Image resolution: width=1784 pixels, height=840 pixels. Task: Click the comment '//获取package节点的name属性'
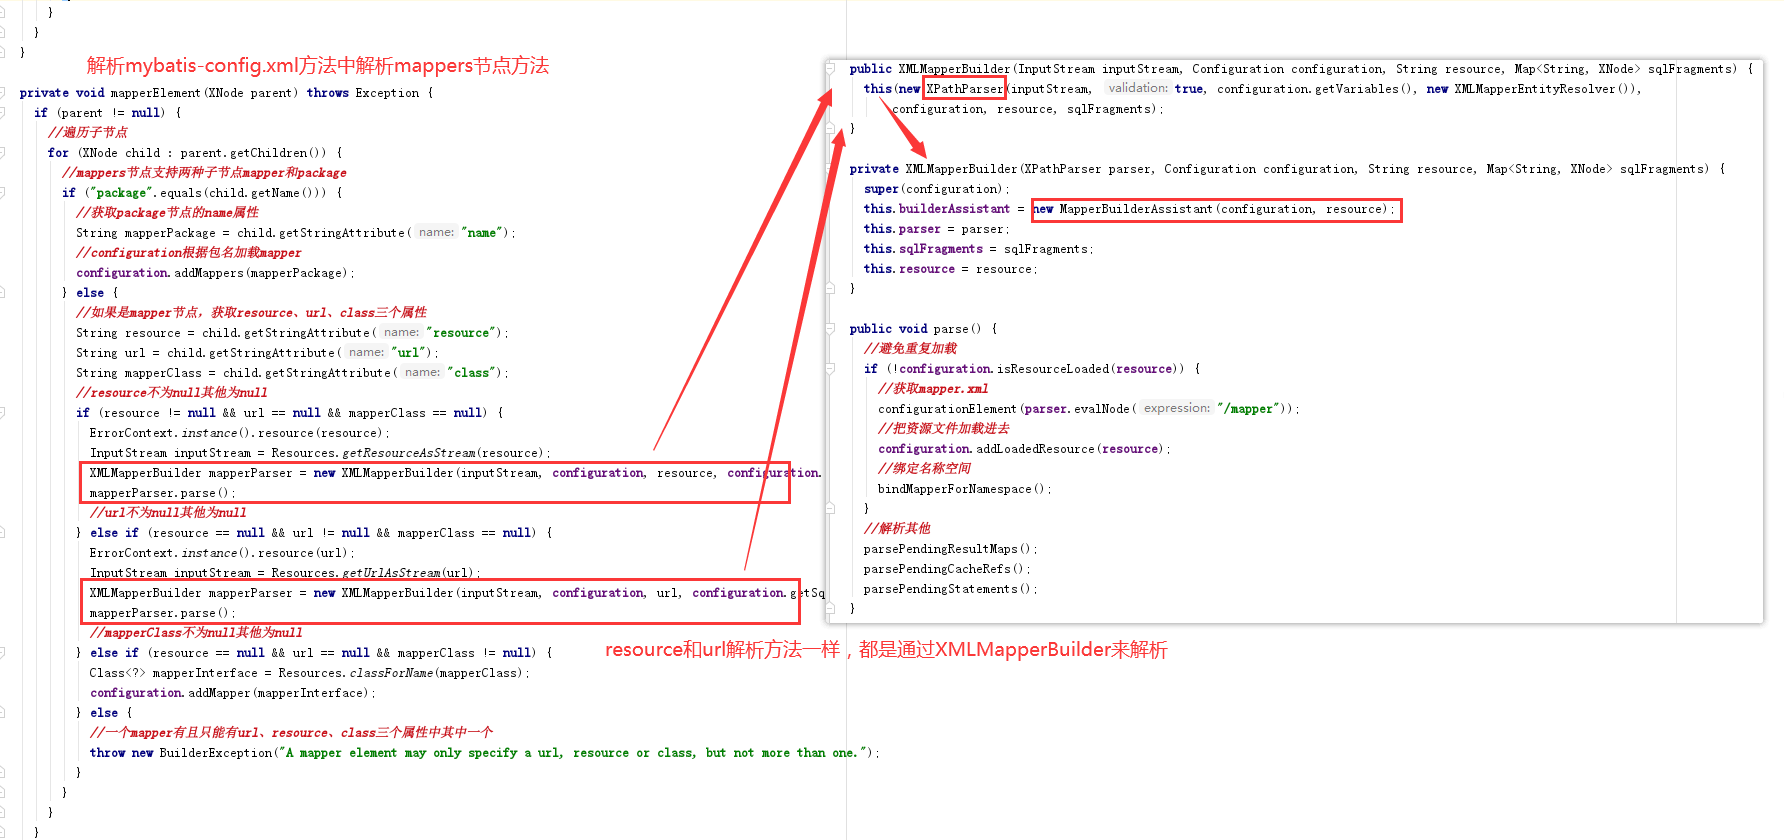coord(167,213)
